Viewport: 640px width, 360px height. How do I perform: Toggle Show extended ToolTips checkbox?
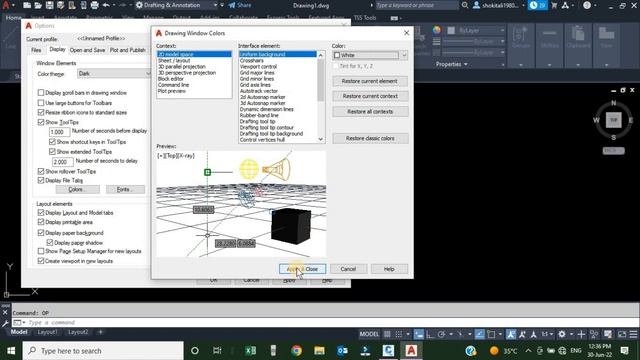click(52, 151)
